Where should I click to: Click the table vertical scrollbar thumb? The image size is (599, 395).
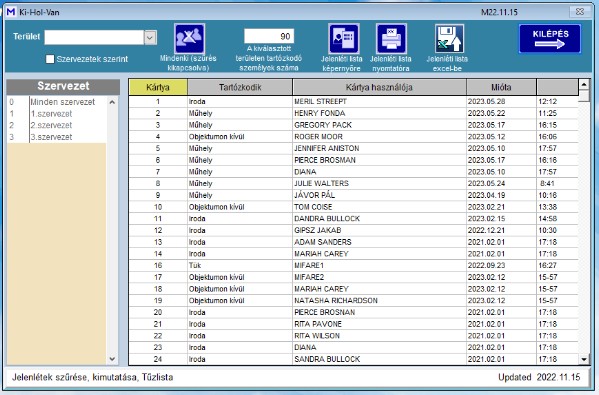584,96
